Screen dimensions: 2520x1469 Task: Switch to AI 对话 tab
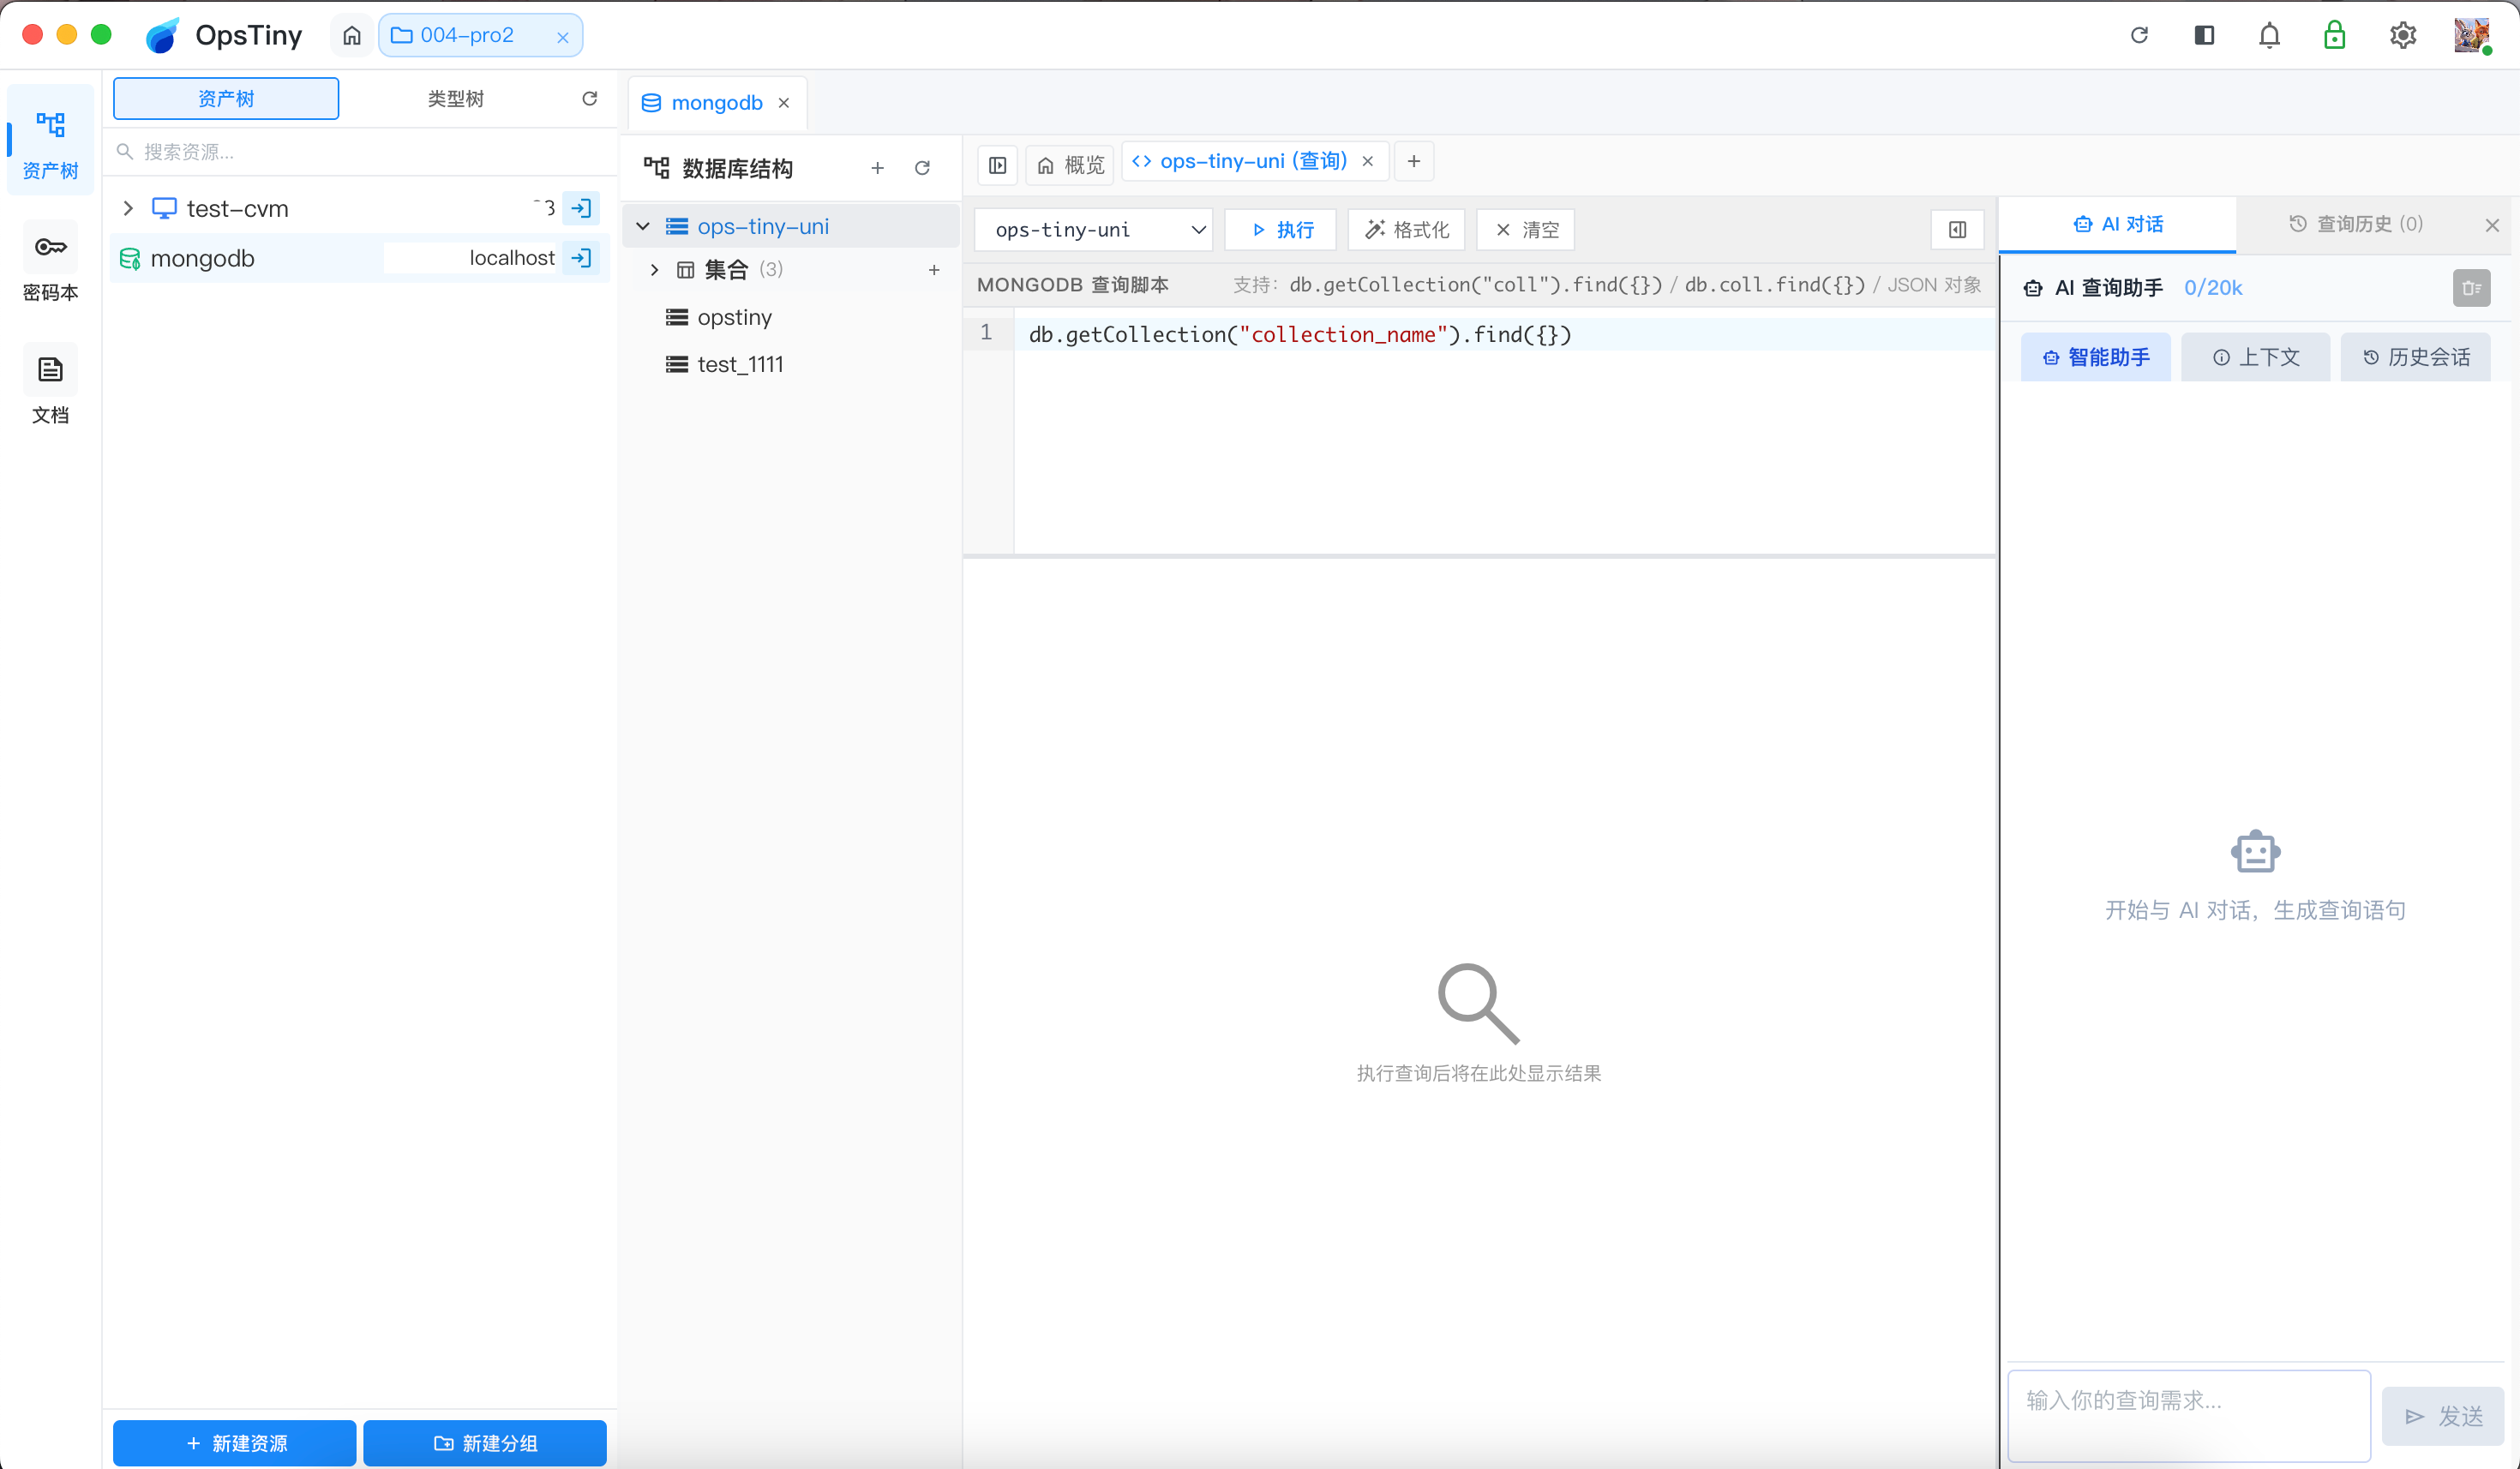tap(2118, 224)
